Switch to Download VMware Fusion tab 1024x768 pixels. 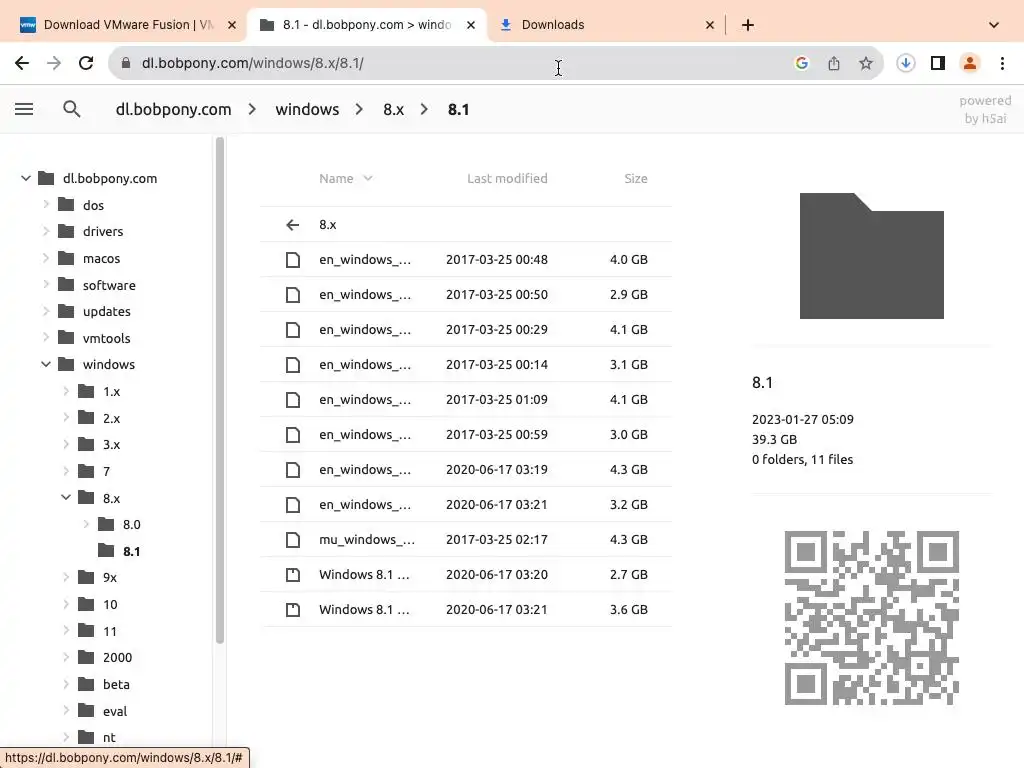pyautogui.click(x=128, y=25)
